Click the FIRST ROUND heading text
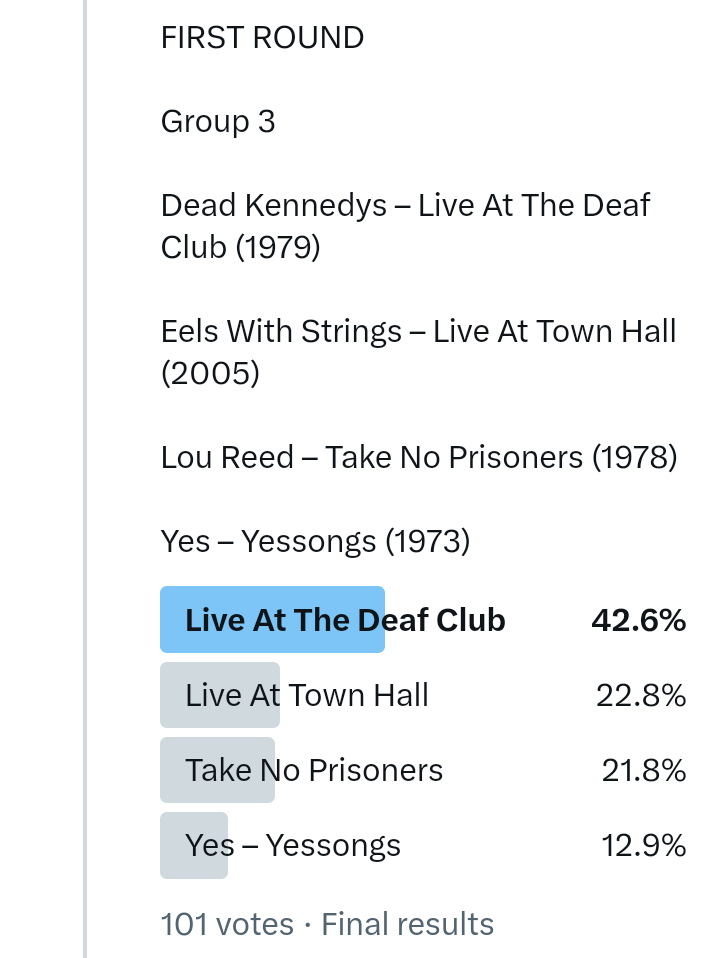 click(x=262, y=38)
